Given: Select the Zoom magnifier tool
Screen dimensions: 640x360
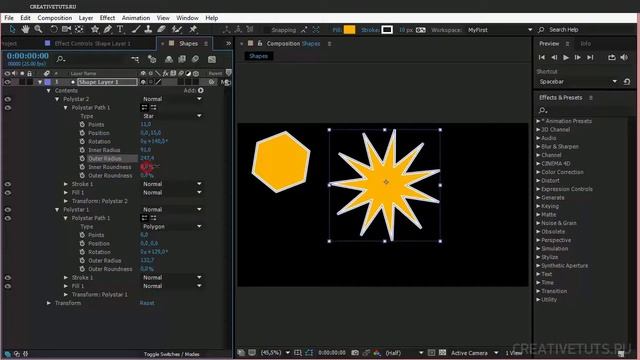Looking at the screenshot, I should tap(38, 29).
